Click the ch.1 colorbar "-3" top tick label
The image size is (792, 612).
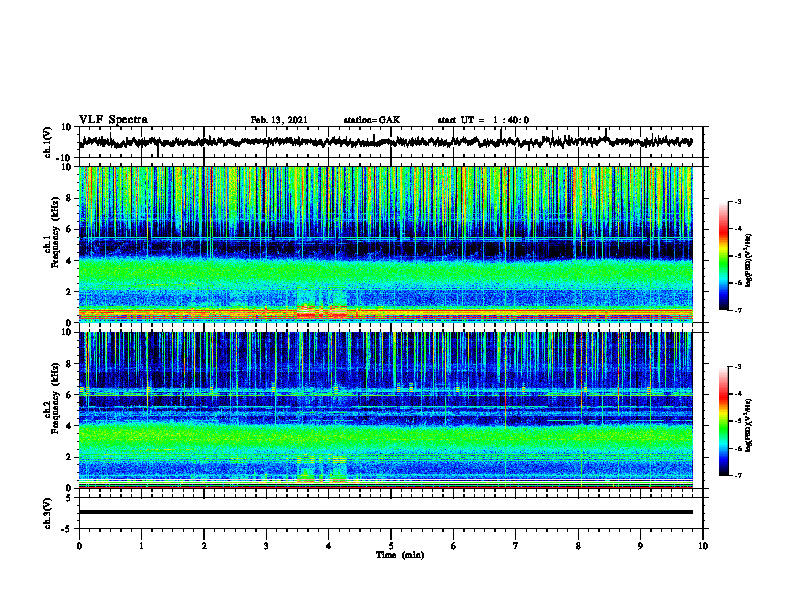[738, 202]
